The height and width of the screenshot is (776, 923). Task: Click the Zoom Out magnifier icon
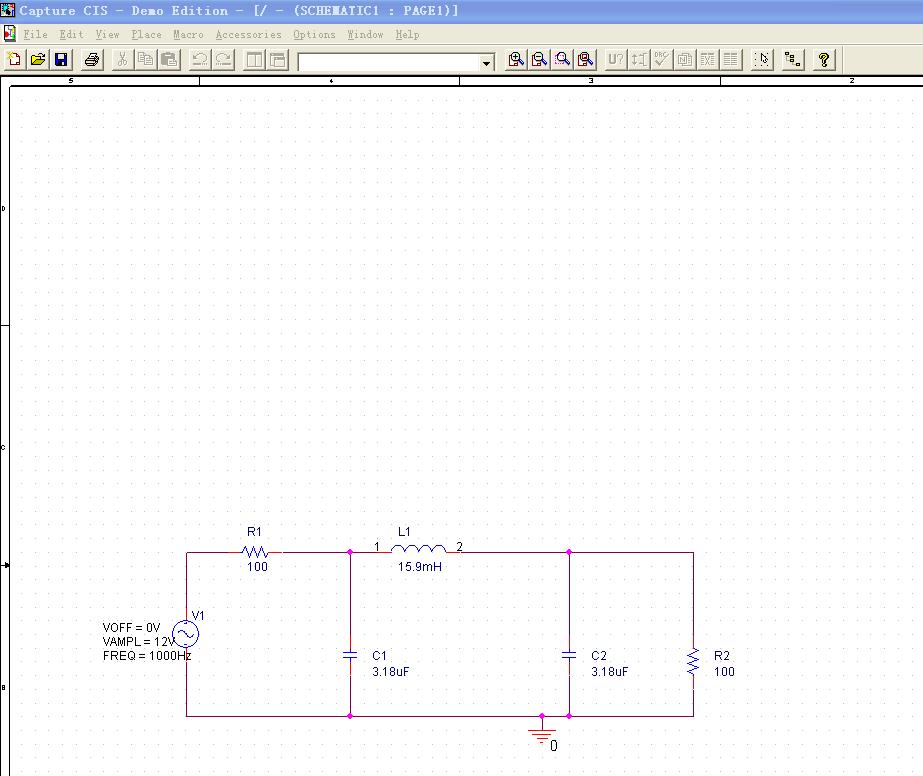coord(539,59)
